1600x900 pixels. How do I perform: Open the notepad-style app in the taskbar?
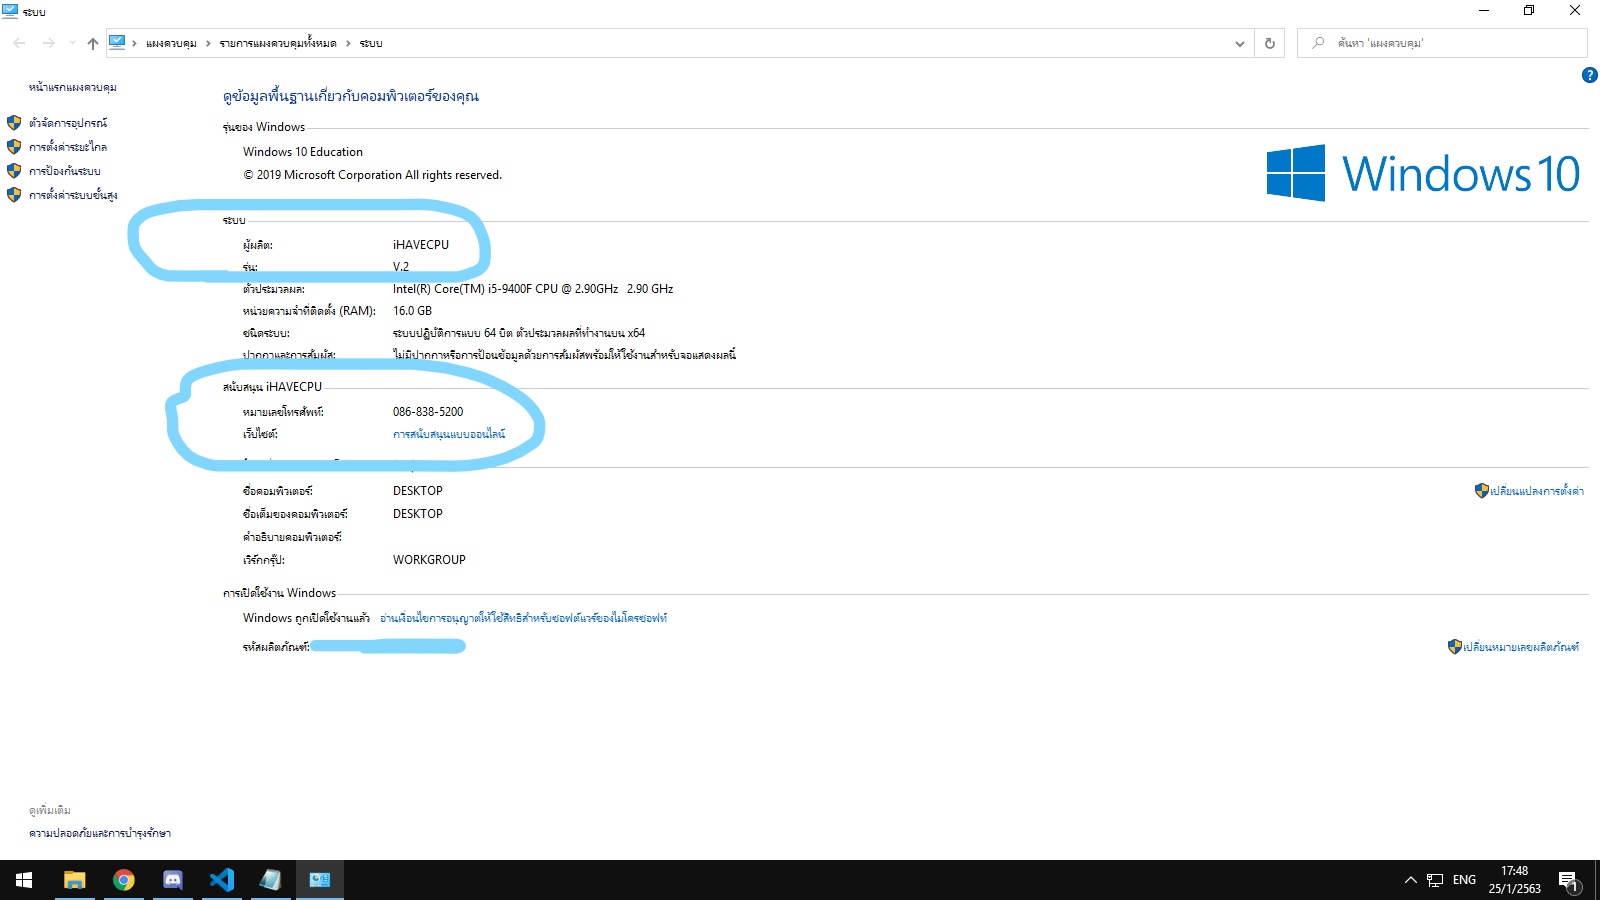pos(270,880)
